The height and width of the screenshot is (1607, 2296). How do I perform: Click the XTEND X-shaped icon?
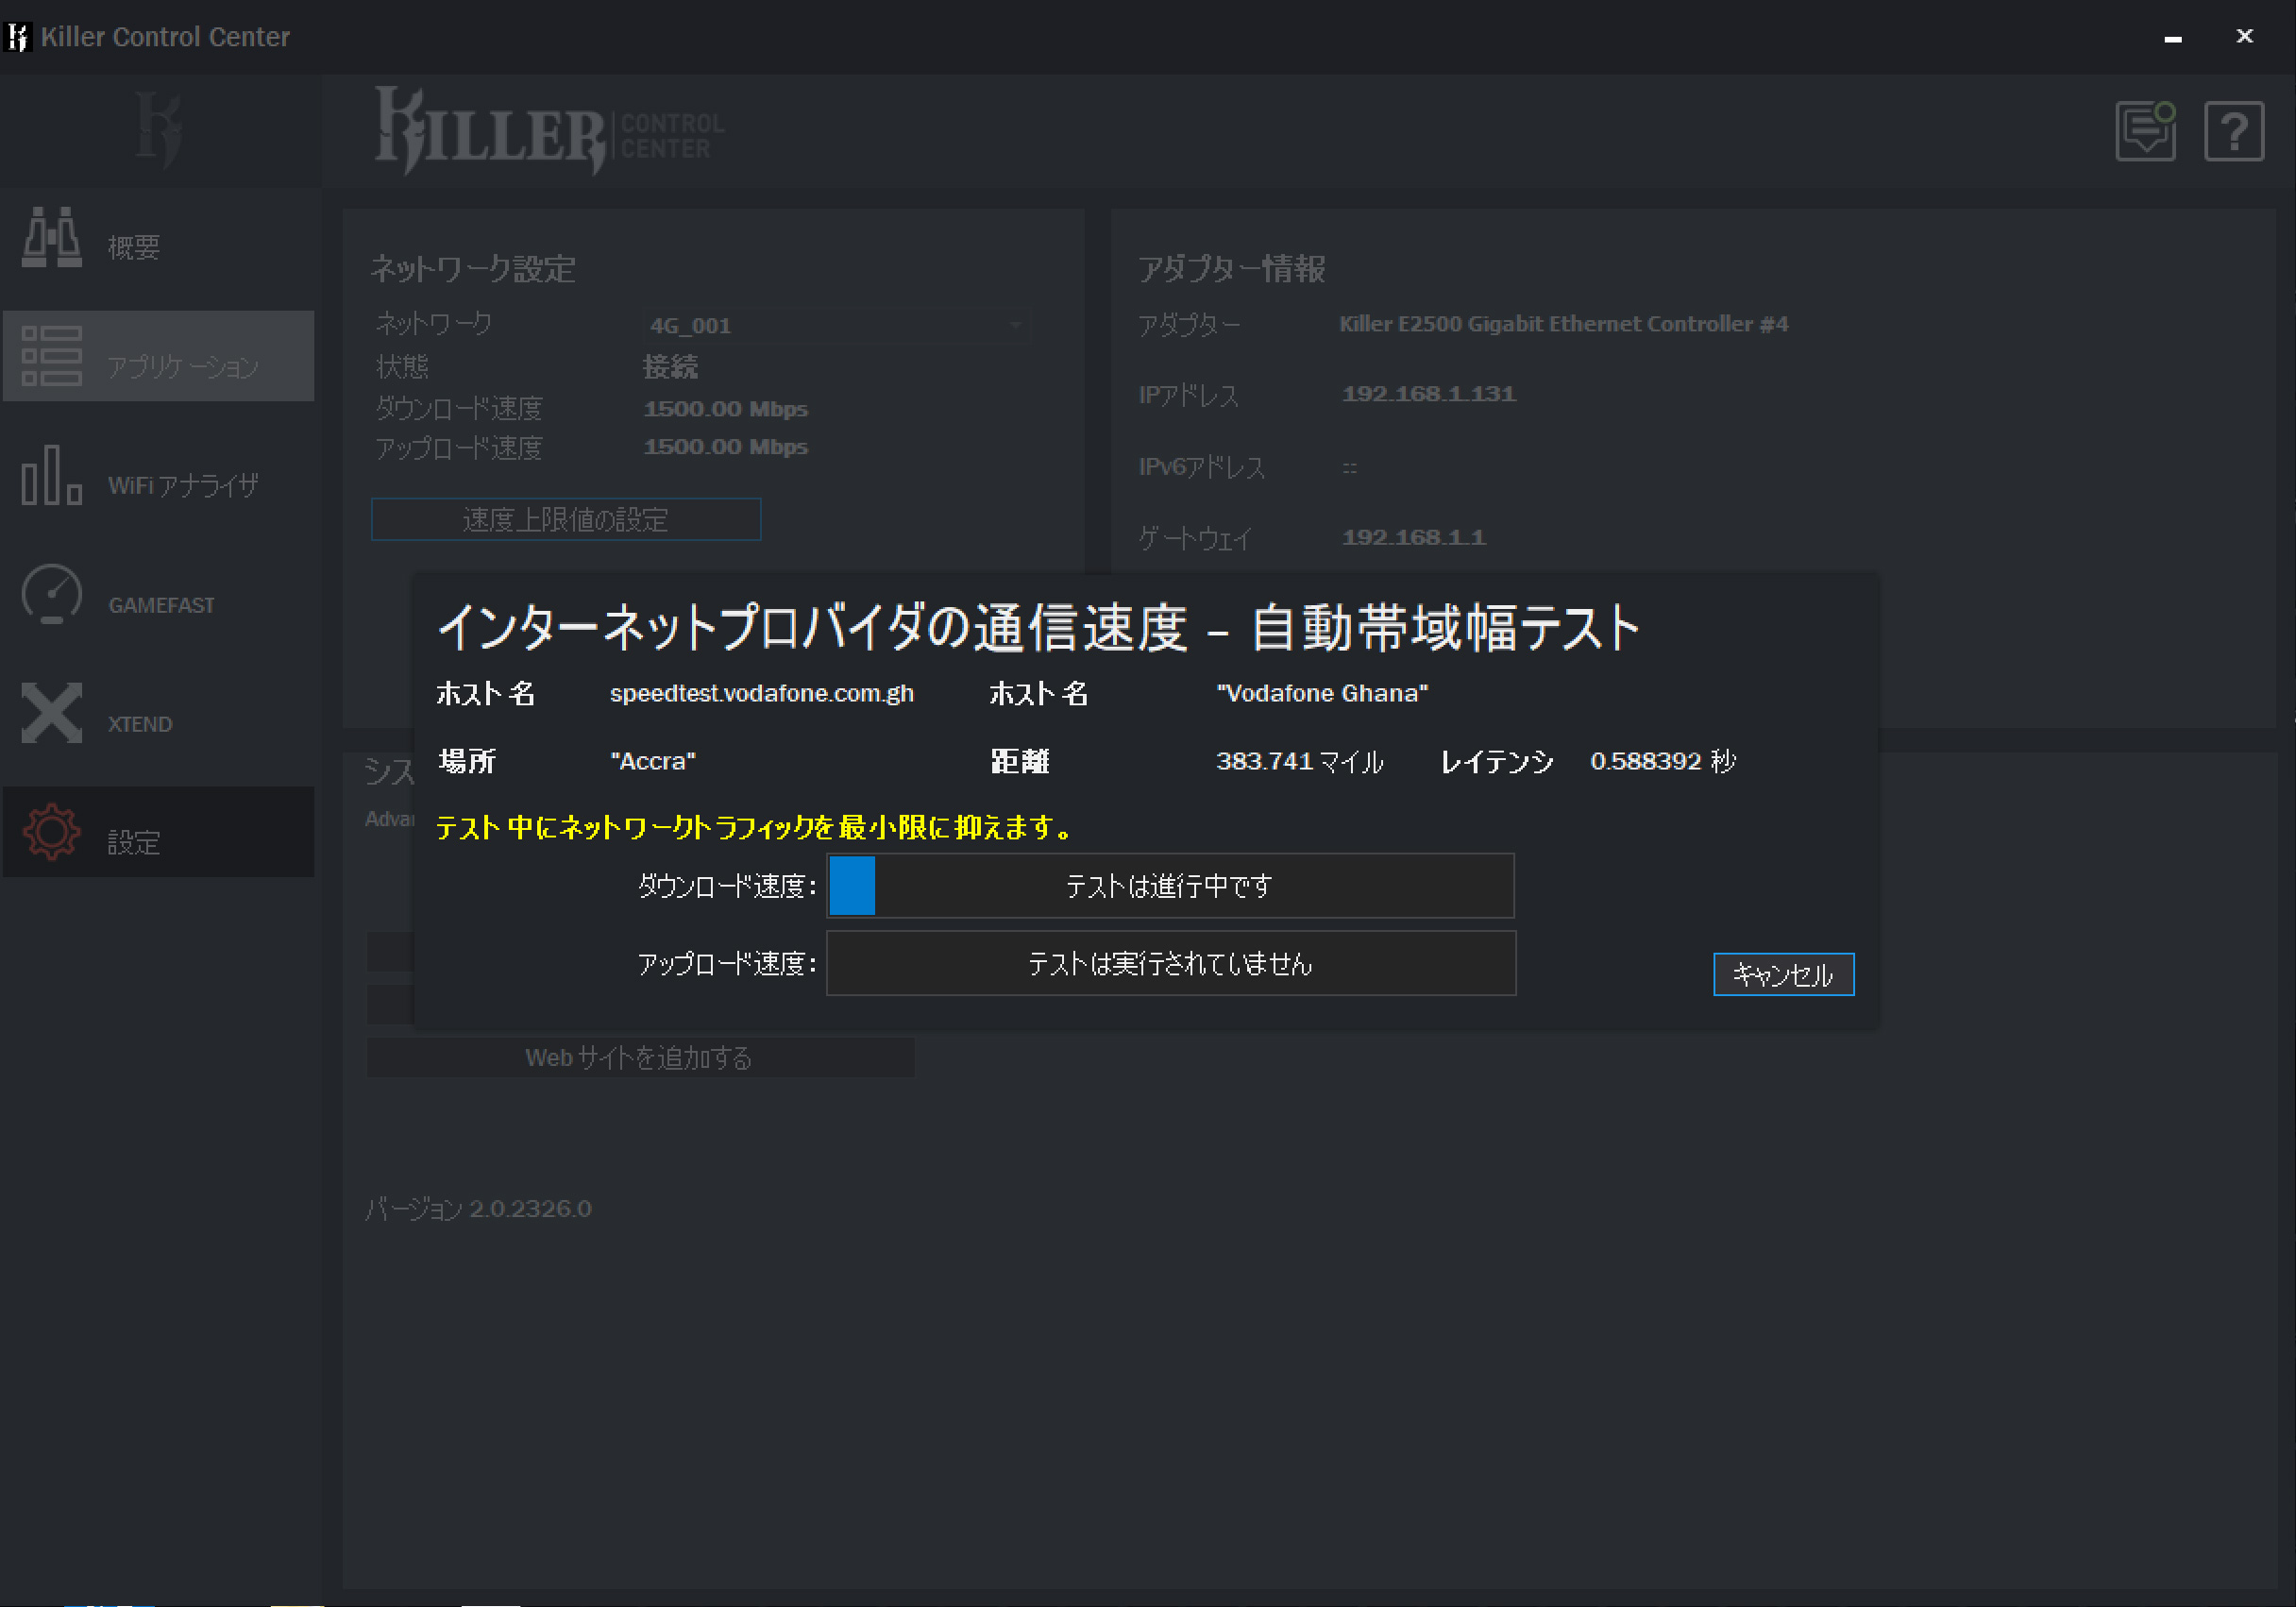52,713
